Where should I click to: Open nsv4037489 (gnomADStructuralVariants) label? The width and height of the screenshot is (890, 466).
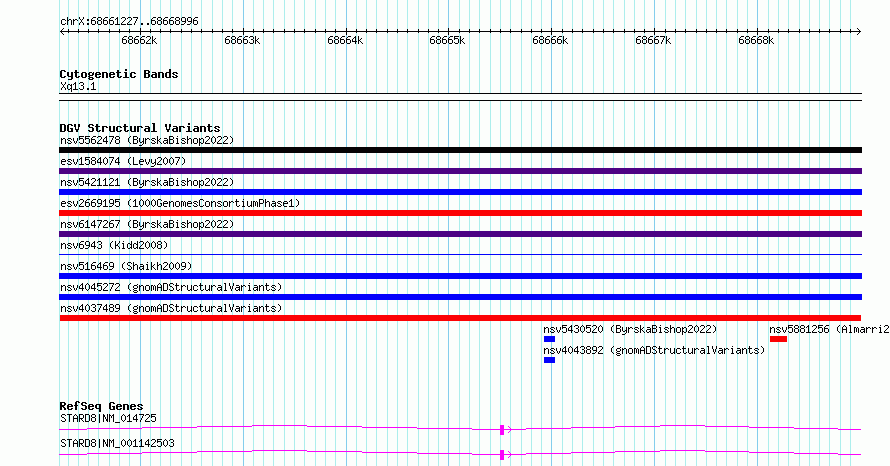click(x=171, y=308)
